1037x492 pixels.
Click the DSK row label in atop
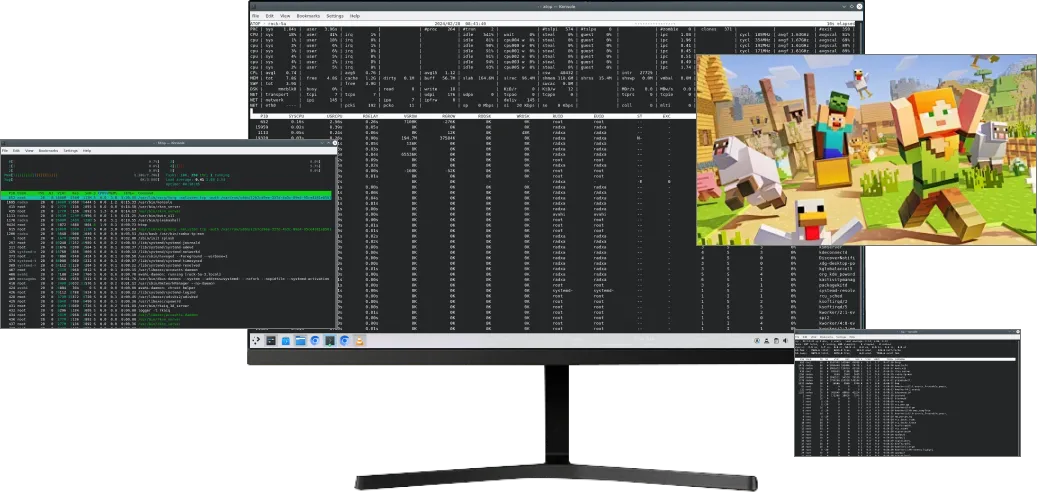(x=254, y=89)
